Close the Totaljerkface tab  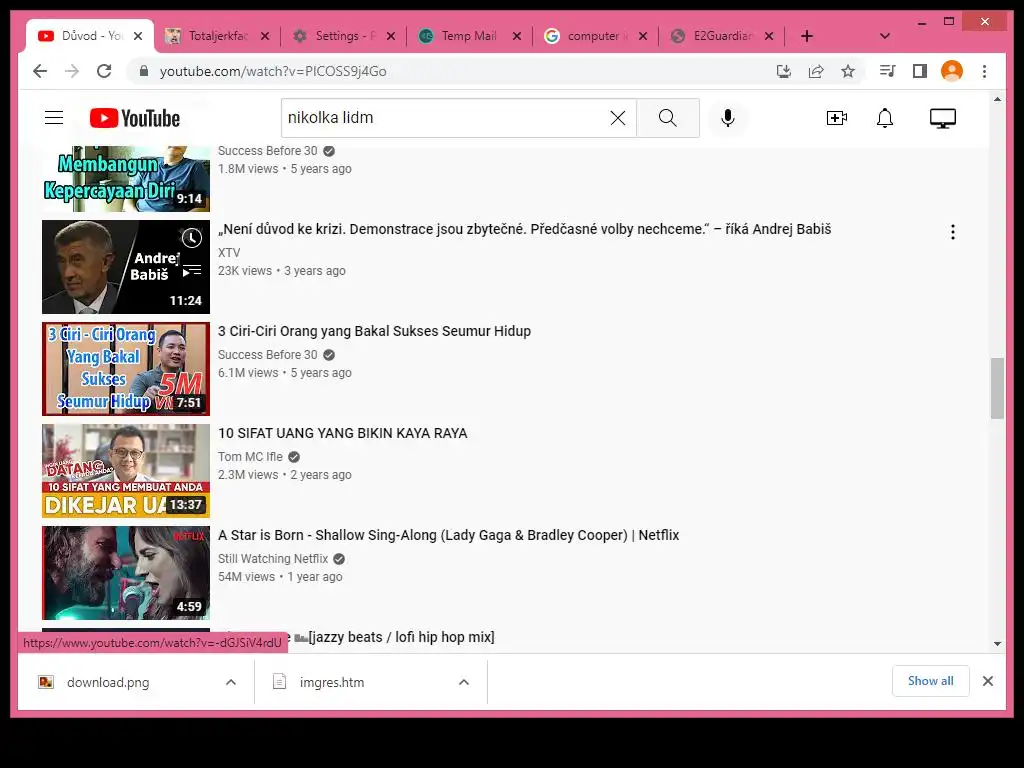coord(264,37)
